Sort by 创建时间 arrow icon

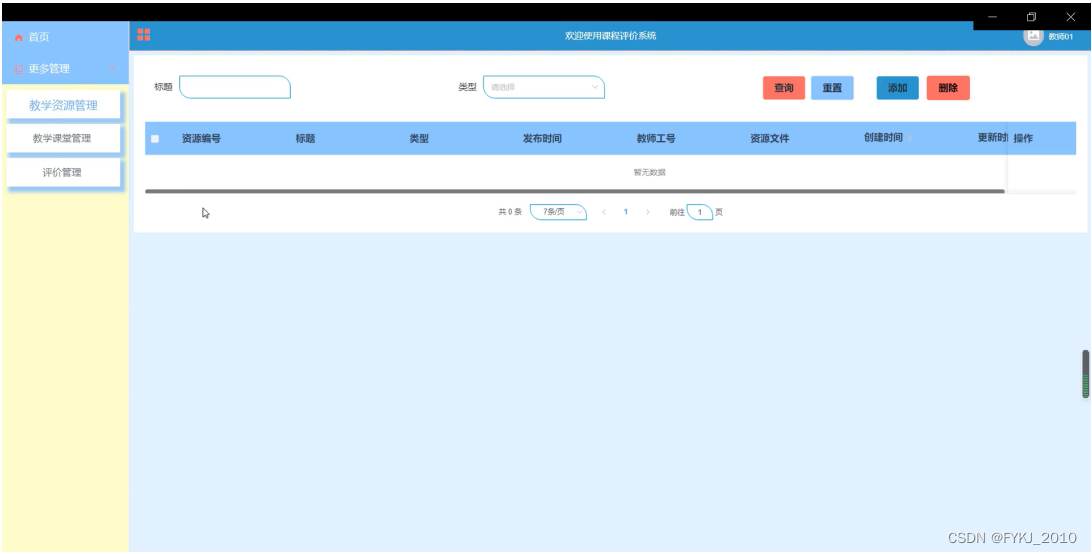pyautogui.click(x=910, y=138)
